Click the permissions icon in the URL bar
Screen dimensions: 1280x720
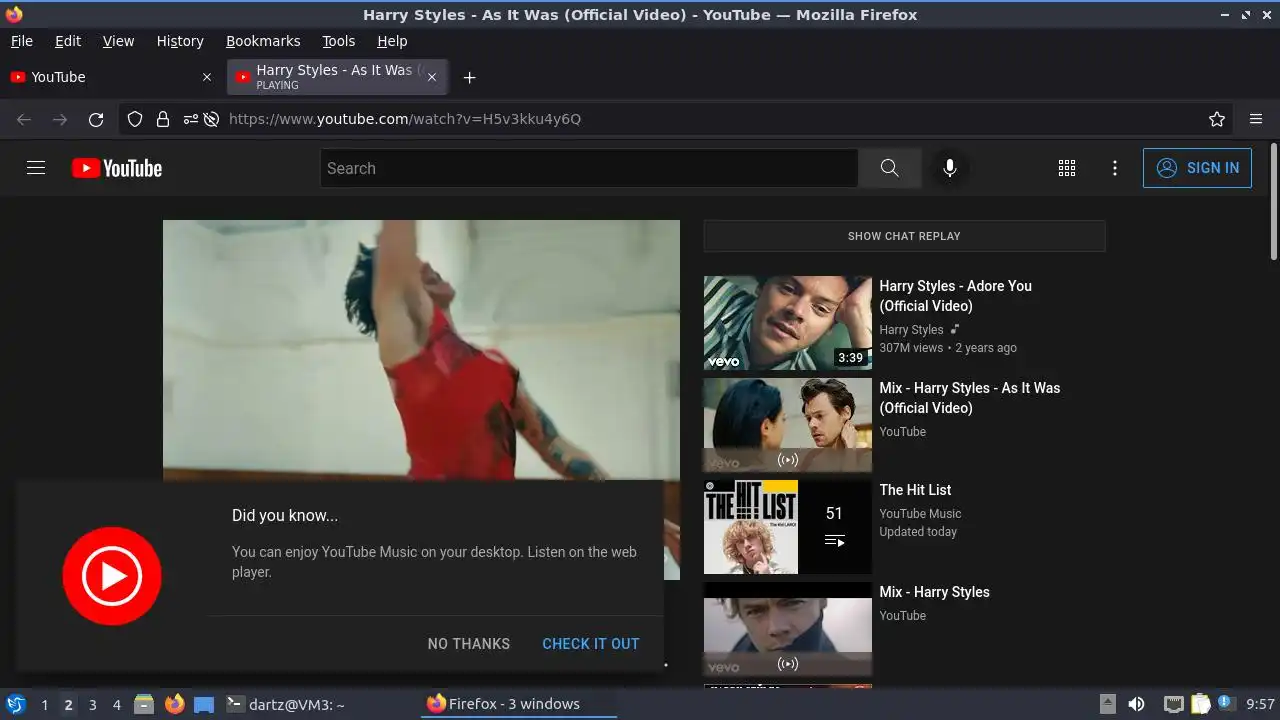point(190,119)
